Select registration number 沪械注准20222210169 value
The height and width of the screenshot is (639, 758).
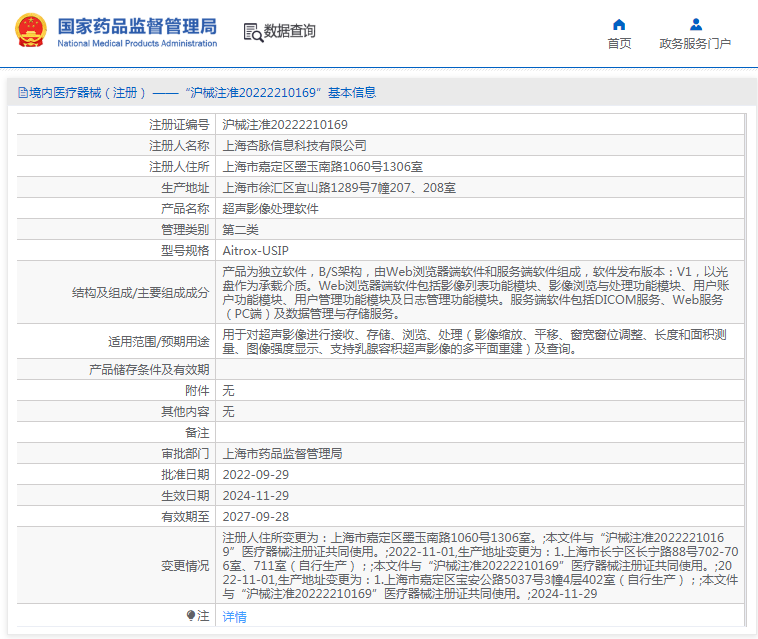pyautogui.click(x=285, y=125)
